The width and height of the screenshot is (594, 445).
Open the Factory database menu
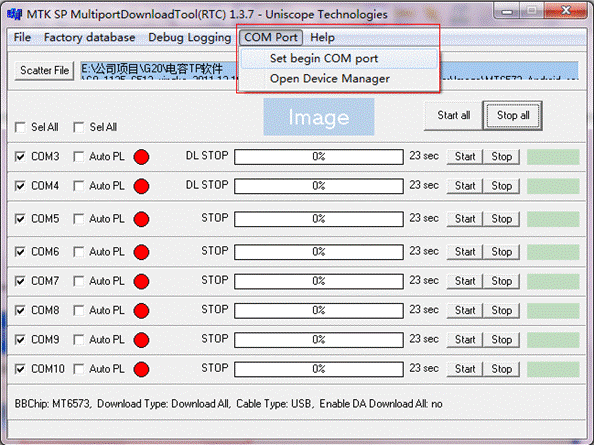coord(89,37)
